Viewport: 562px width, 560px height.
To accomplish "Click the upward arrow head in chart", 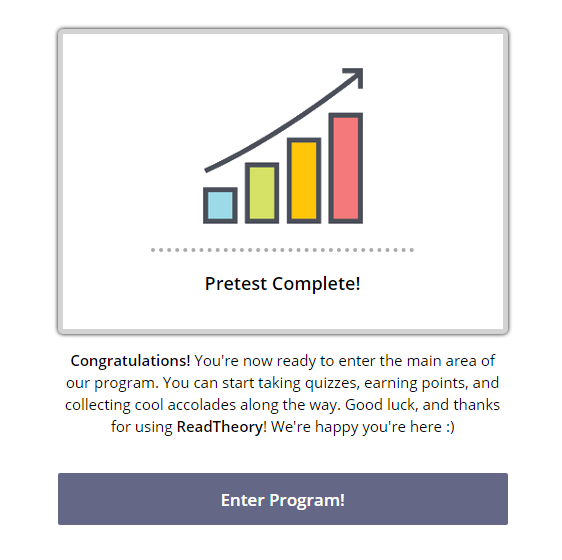I will (356, 76).
